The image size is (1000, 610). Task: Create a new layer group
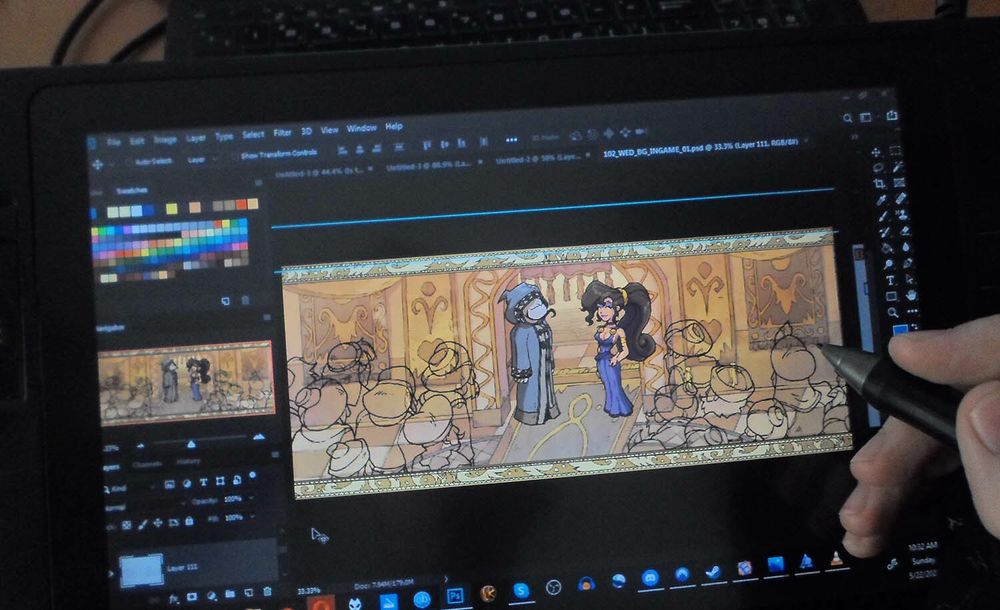pyautogui.click(x=230, y=594)
